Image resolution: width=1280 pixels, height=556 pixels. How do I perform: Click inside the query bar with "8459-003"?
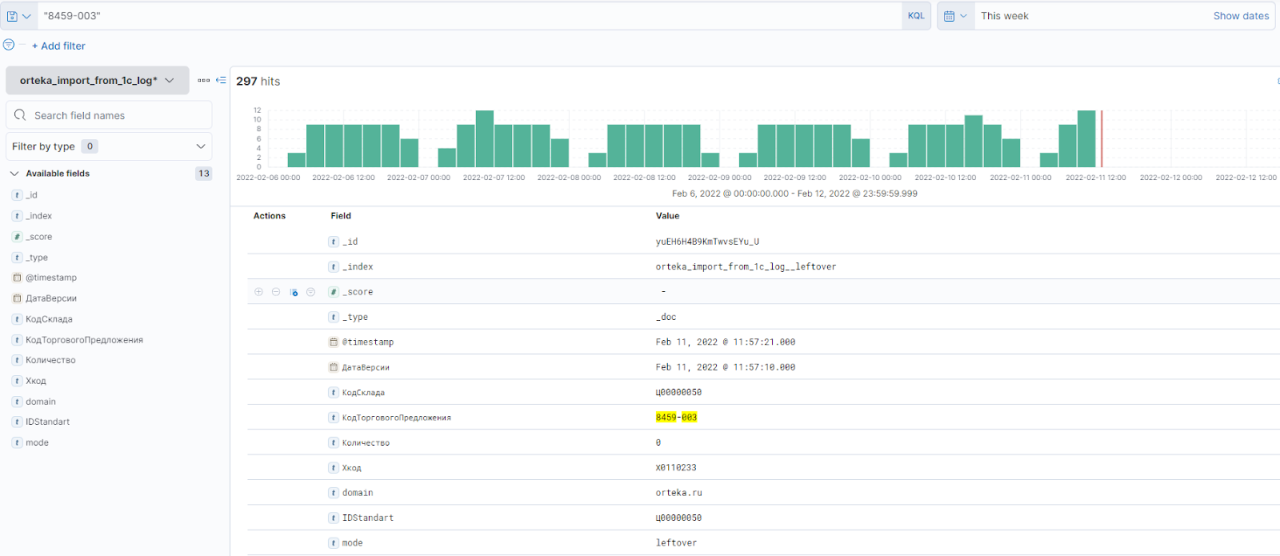[x=469, y=16]
